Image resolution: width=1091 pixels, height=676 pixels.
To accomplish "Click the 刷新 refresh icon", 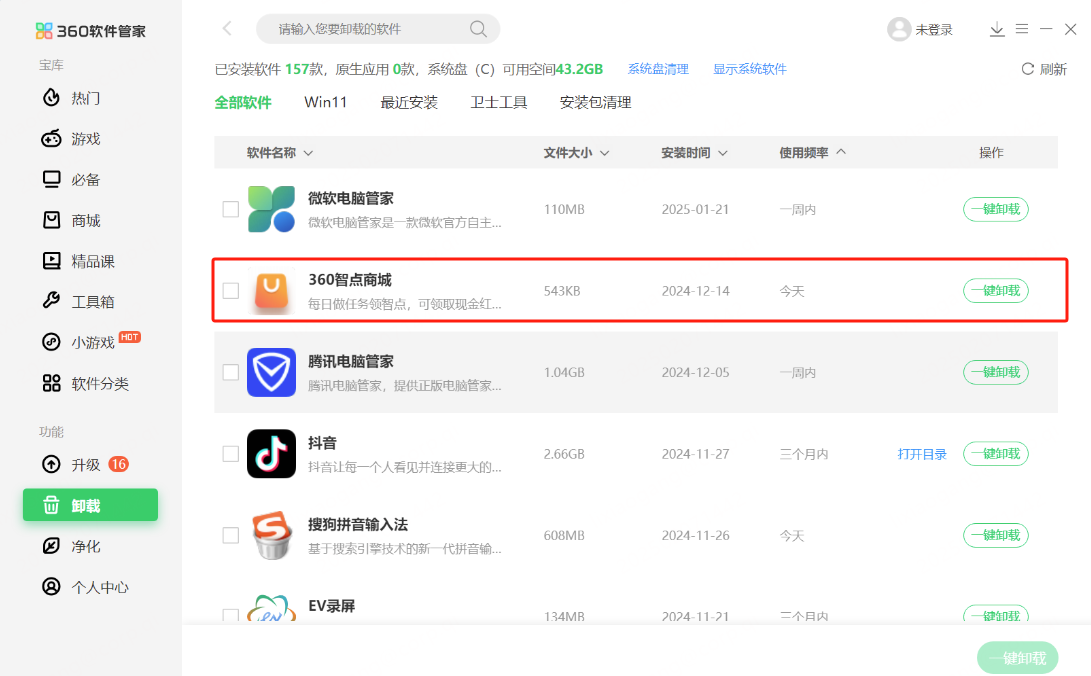I will click(1028, 69).
